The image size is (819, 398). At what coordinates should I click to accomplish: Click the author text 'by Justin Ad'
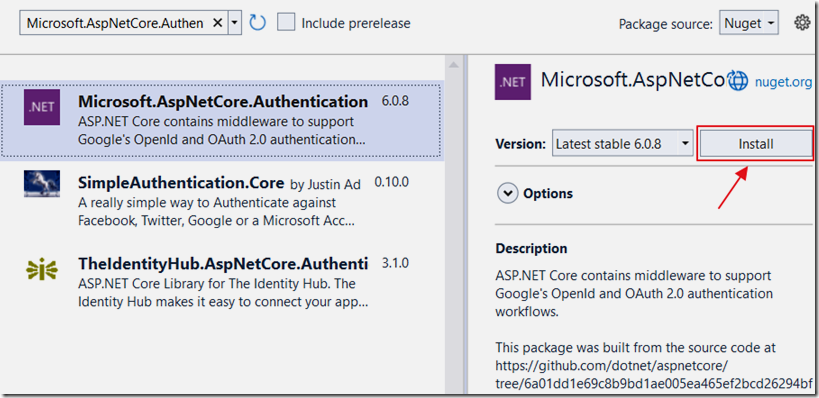click(325, 184)
